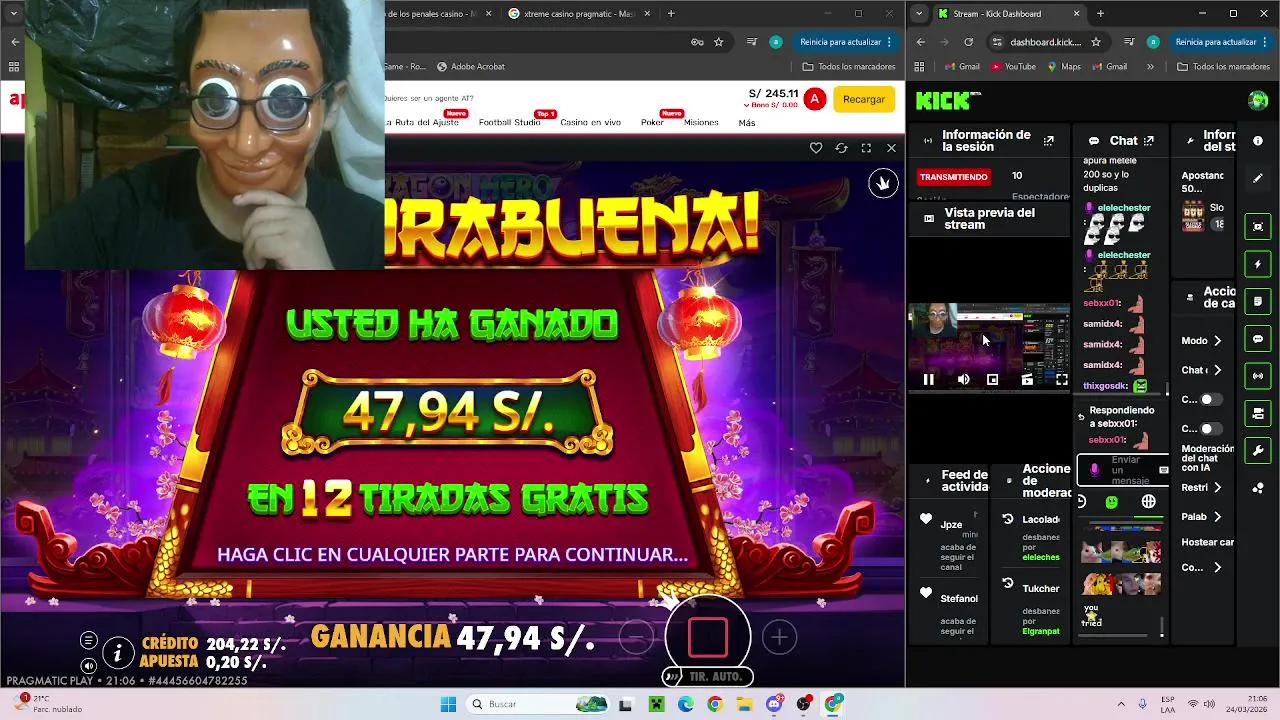The image size is (1280, 720).
Task: Open password key icon in casino address bar
Action: coord(697,42)
